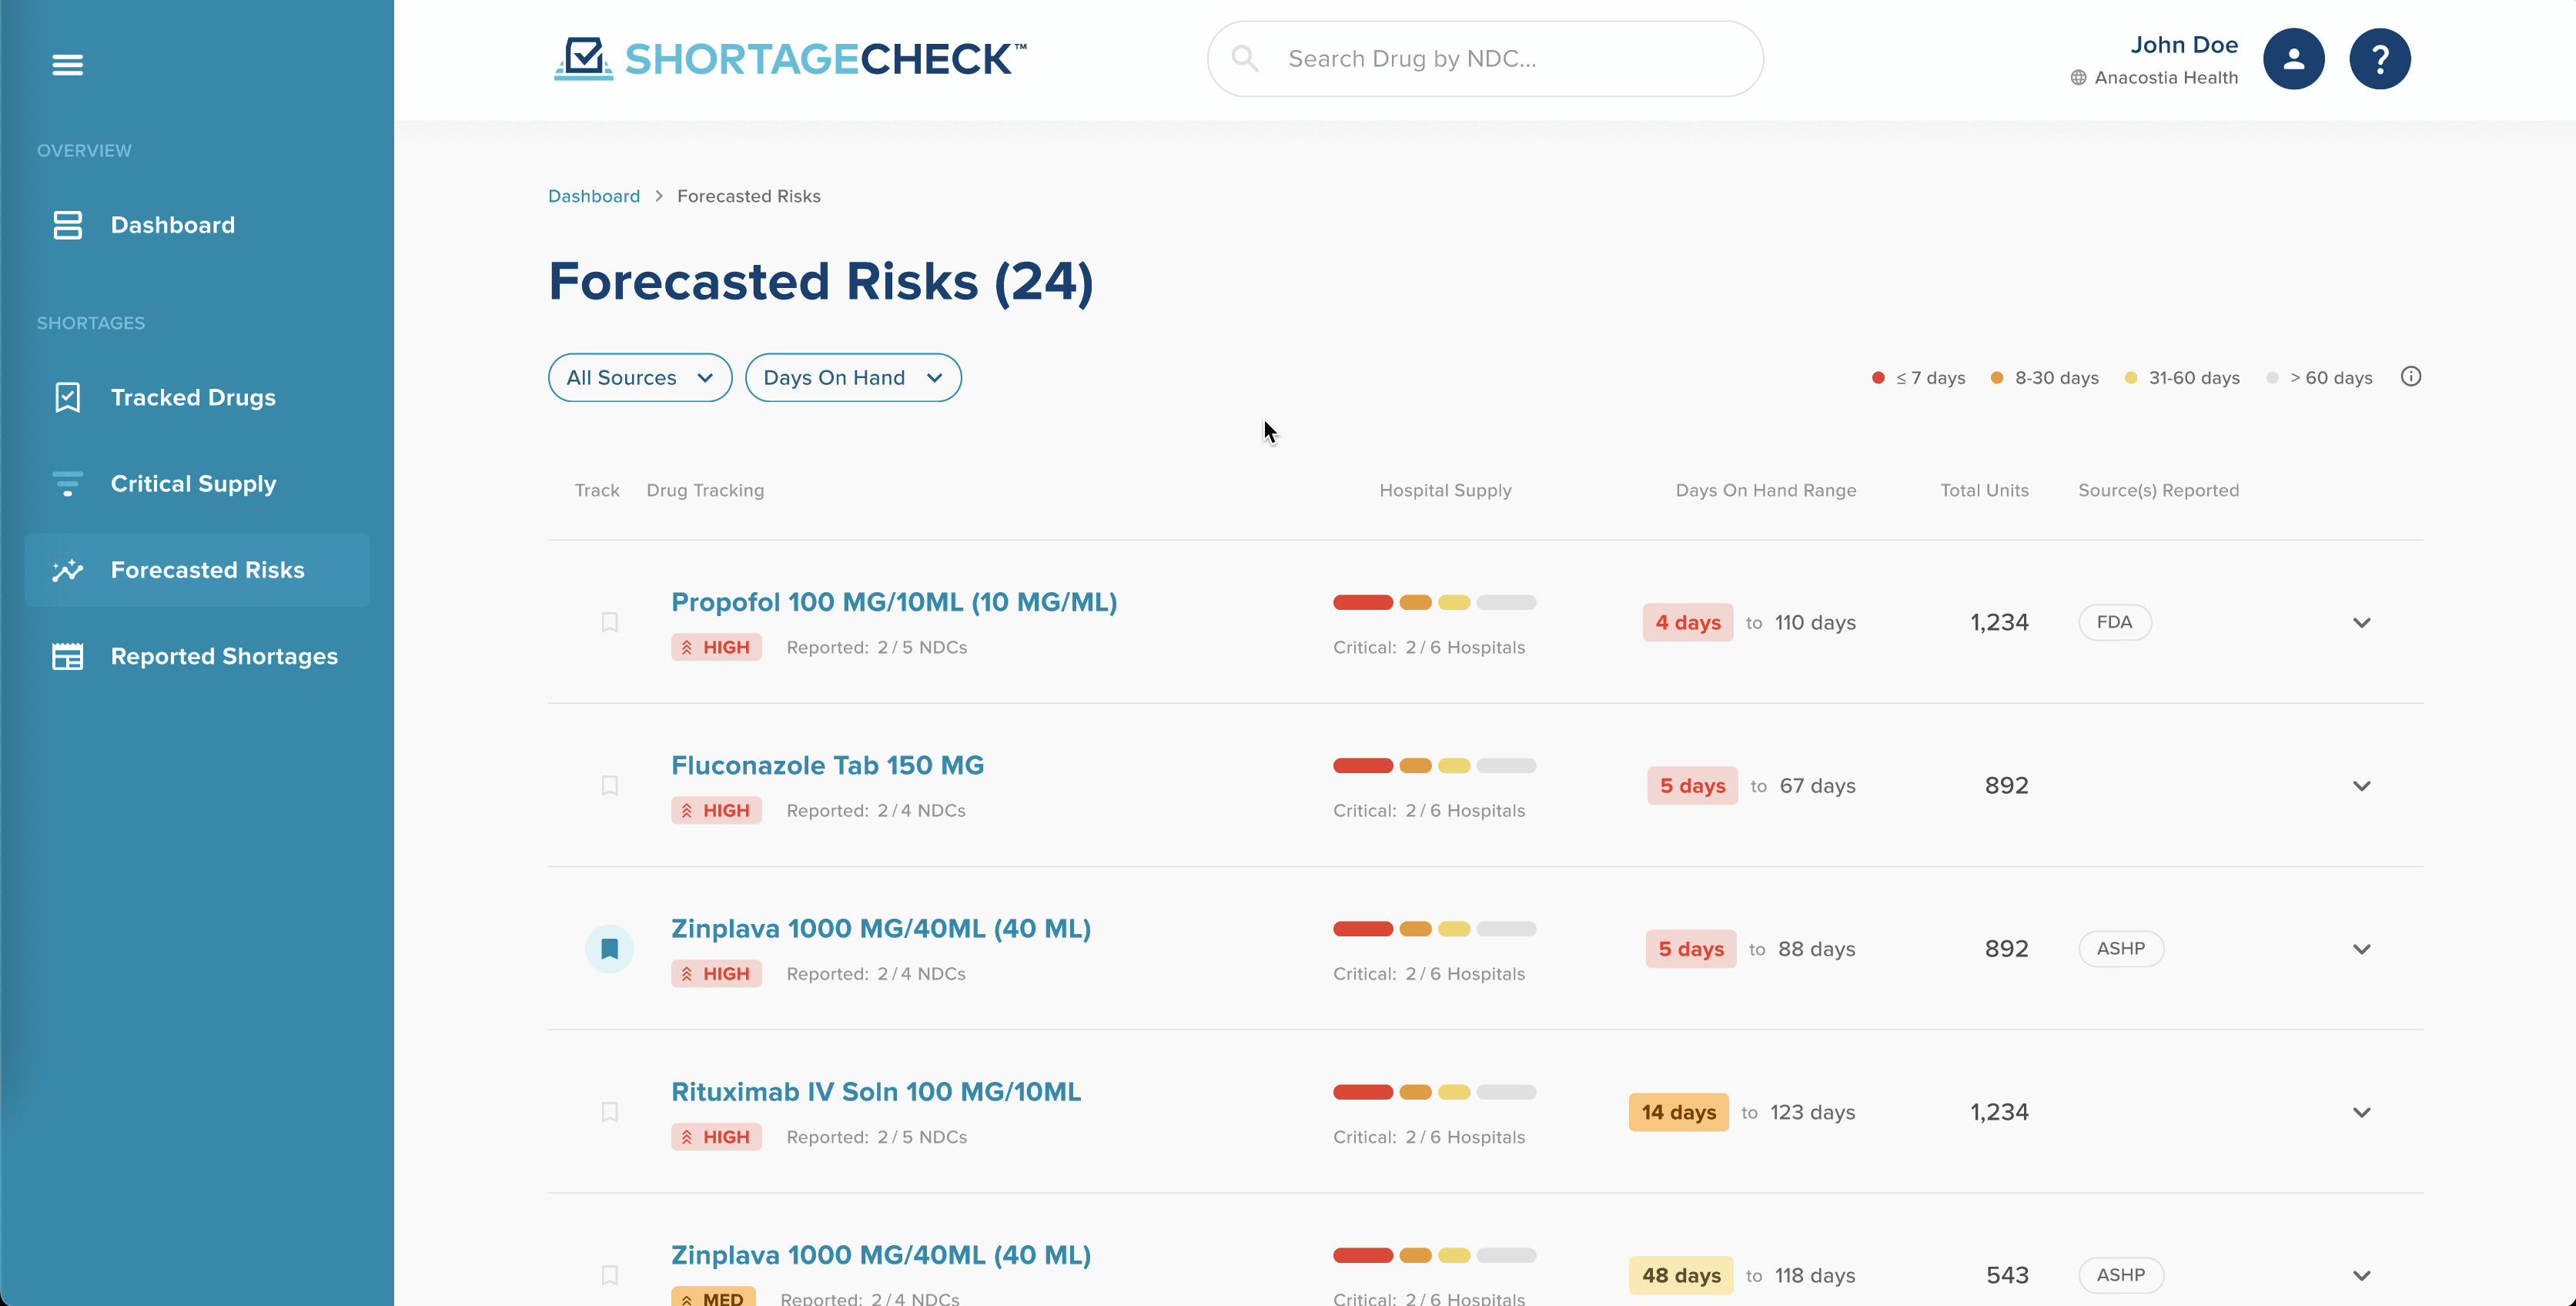Open Critical Supply in sidebar
2576x1306 pixels.
pyautogui.click(x=197, y=484)
